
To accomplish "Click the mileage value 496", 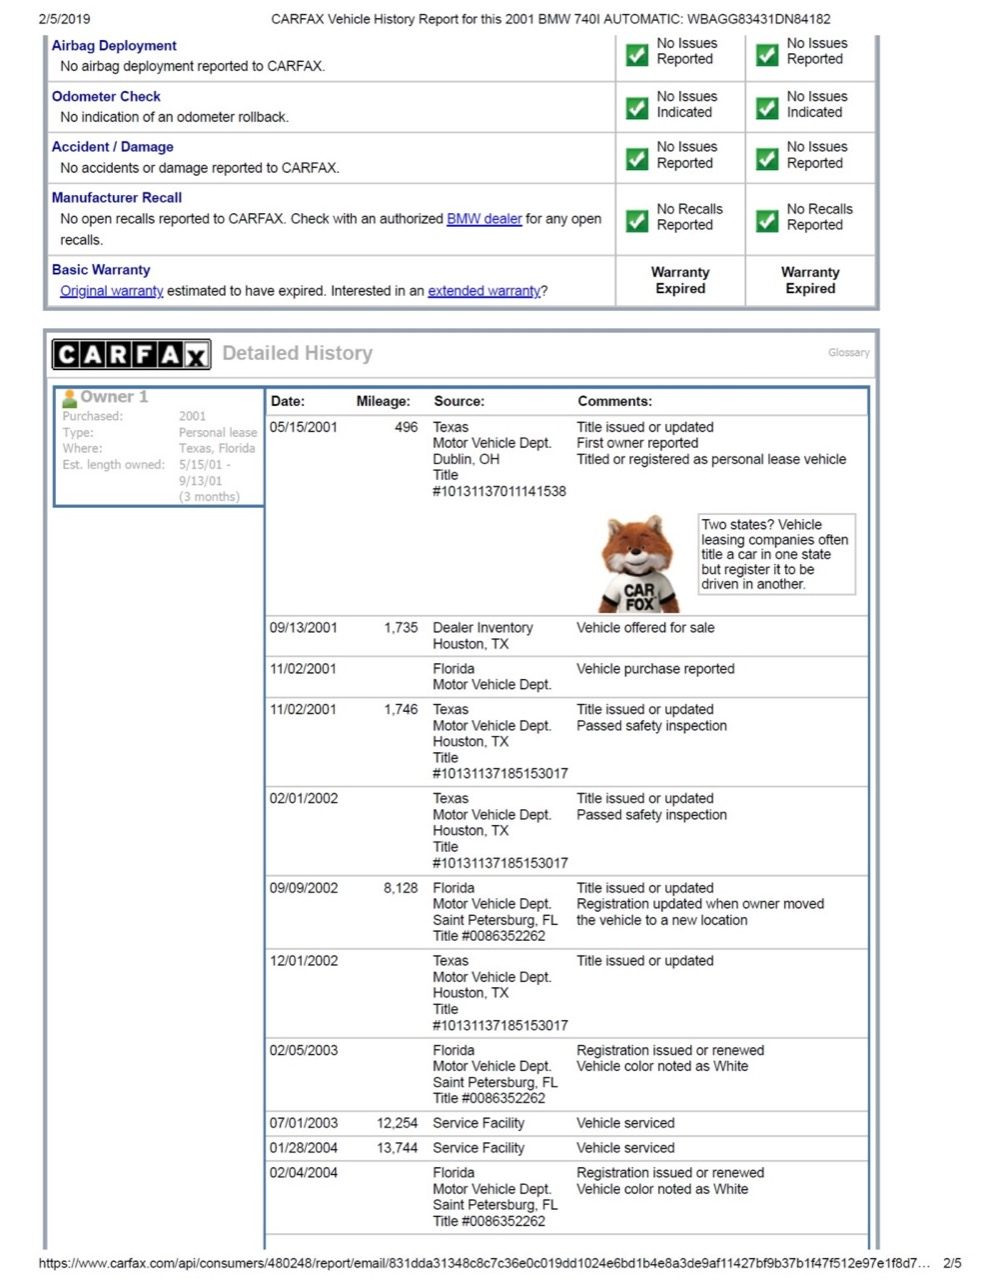I will click(x=406, y=427).
